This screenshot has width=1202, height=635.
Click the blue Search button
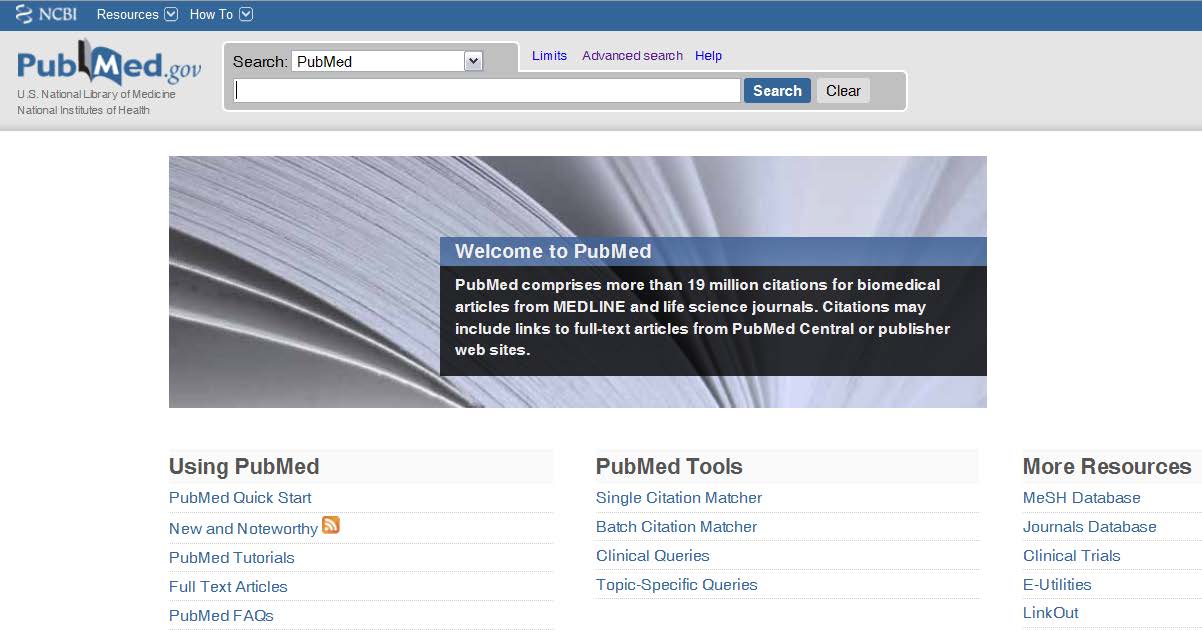tap(777, 90)
